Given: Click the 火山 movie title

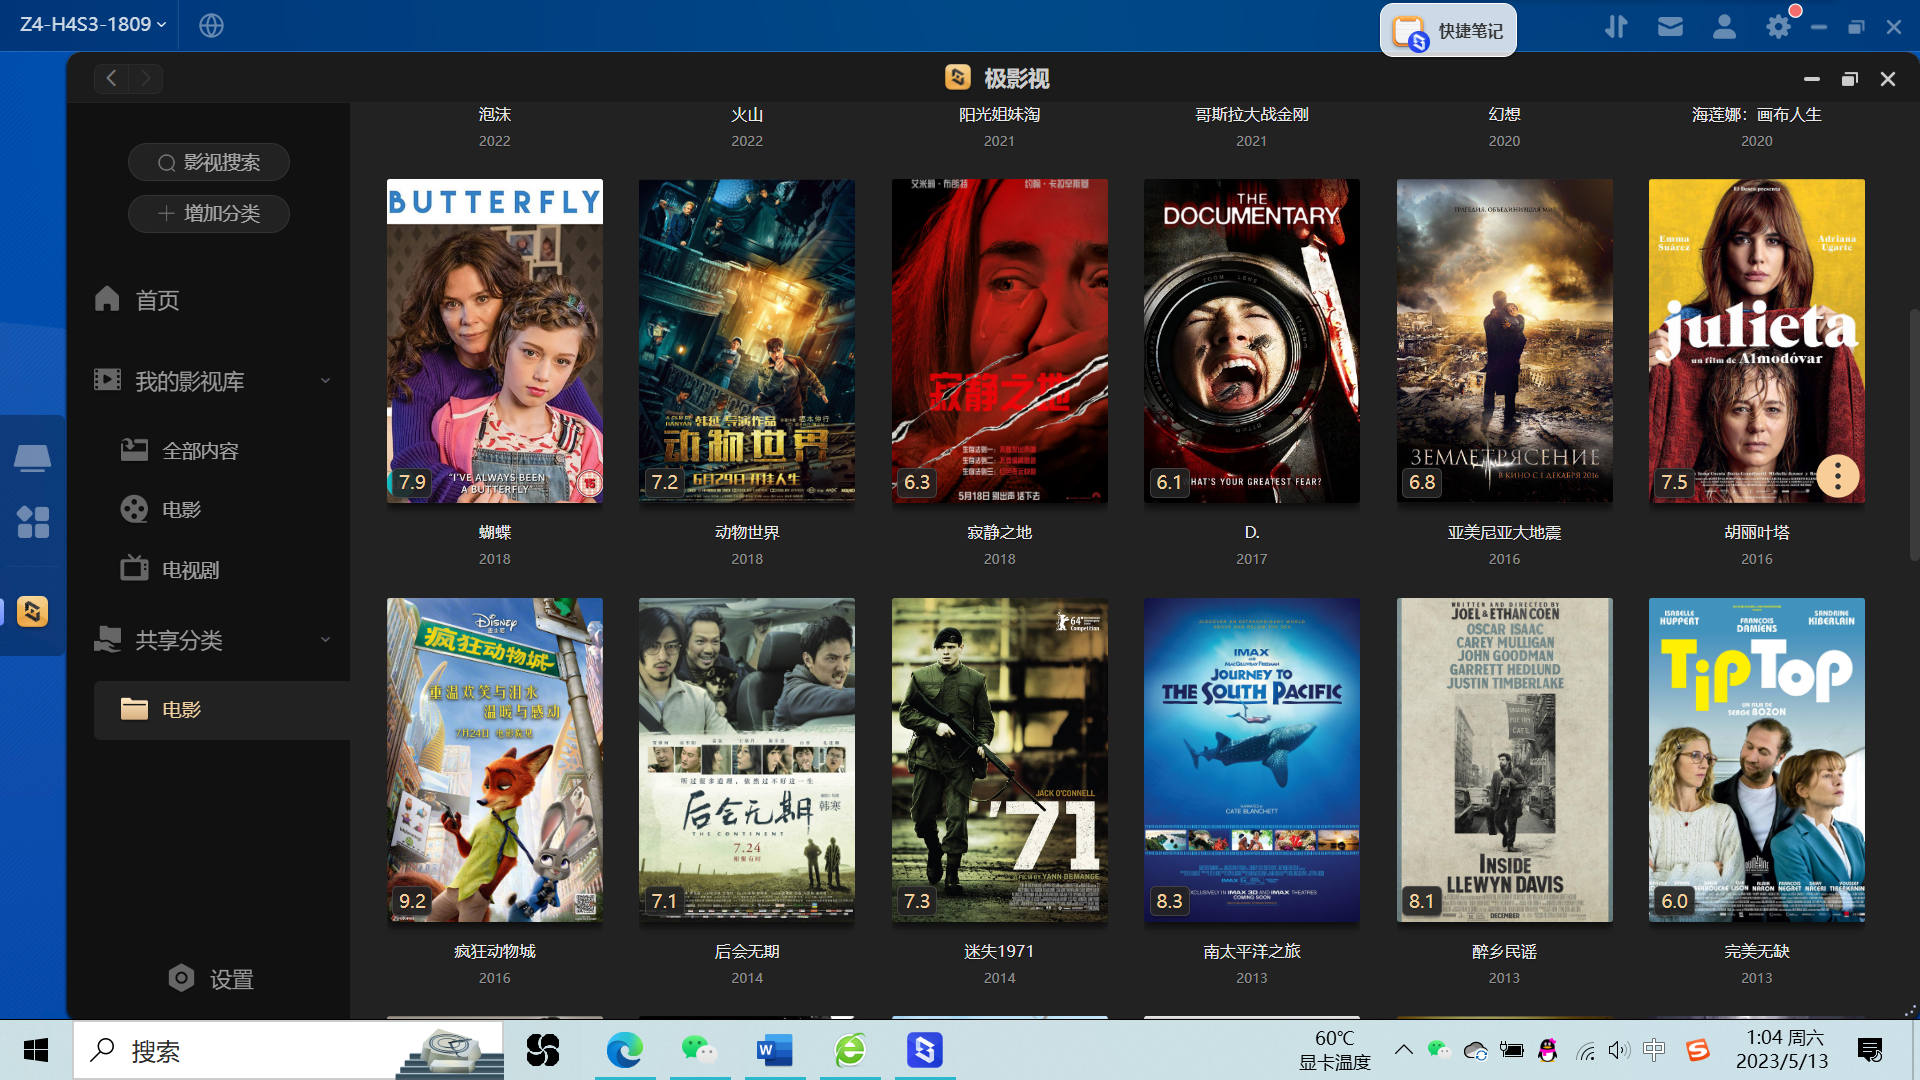Looking at the screenshot, I should [x=747, y=115].
